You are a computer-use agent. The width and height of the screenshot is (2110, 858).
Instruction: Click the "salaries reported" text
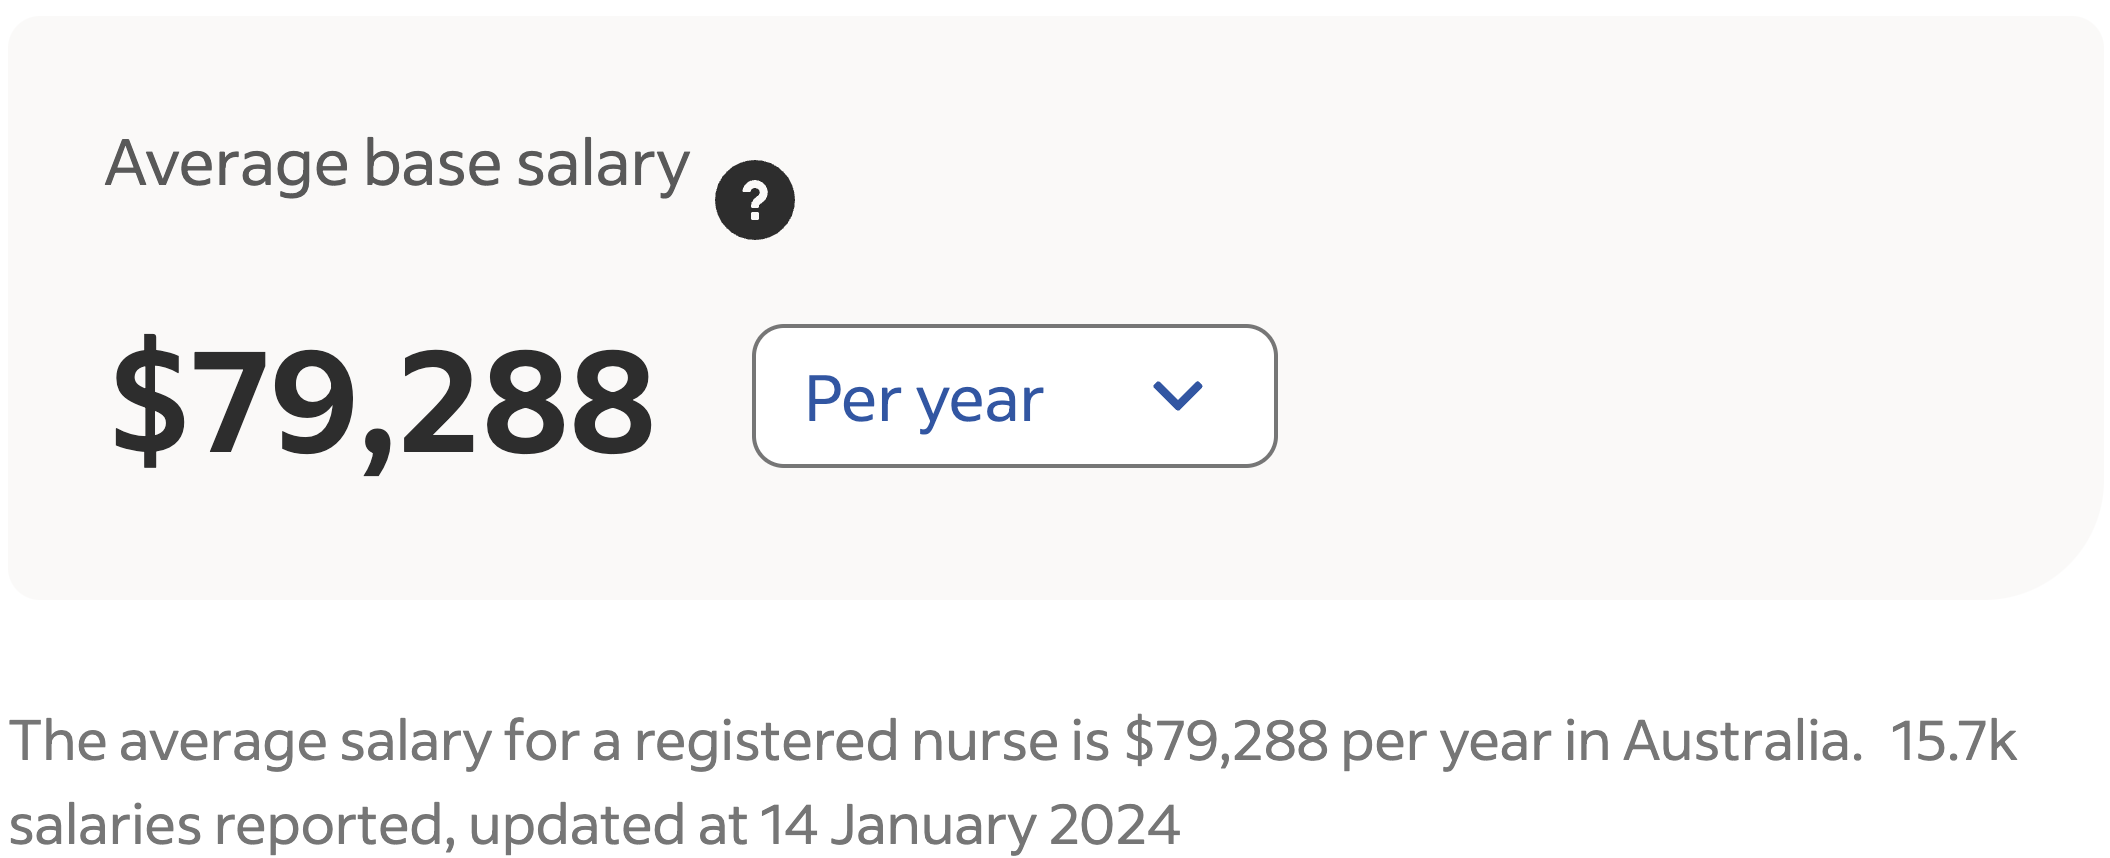[x=226, y=826]
